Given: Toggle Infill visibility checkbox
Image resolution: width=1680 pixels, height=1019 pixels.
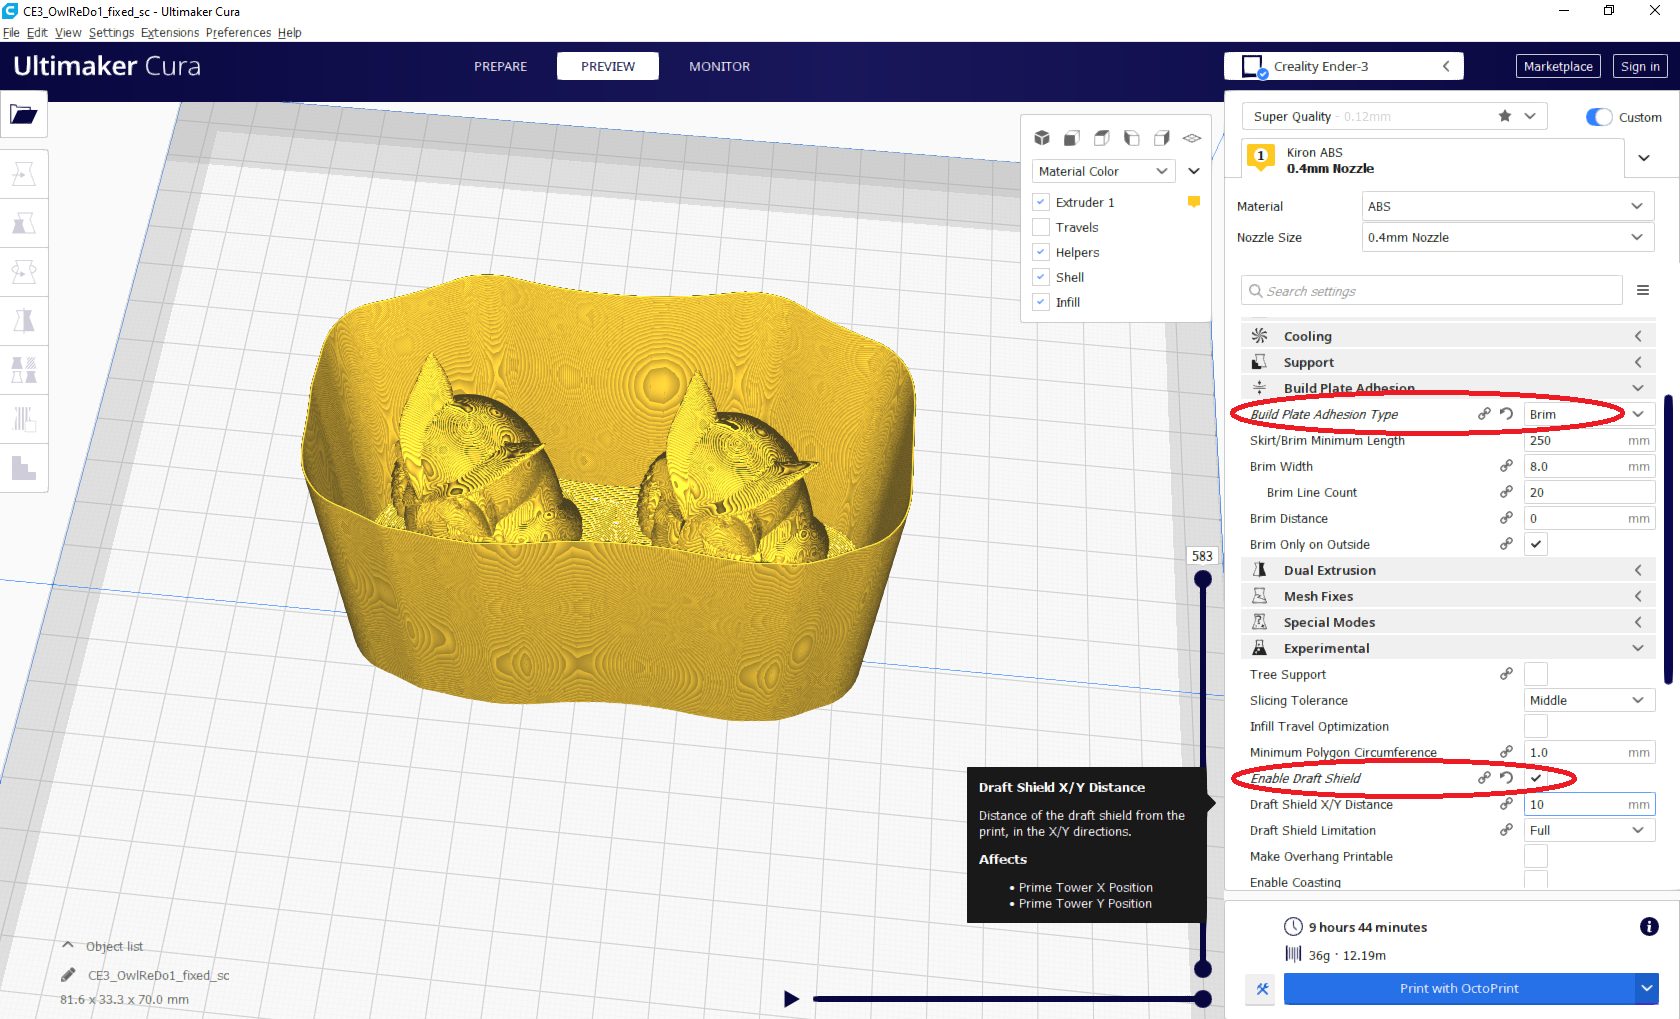Looking at the screenshot, I should tap(1041, 302).
